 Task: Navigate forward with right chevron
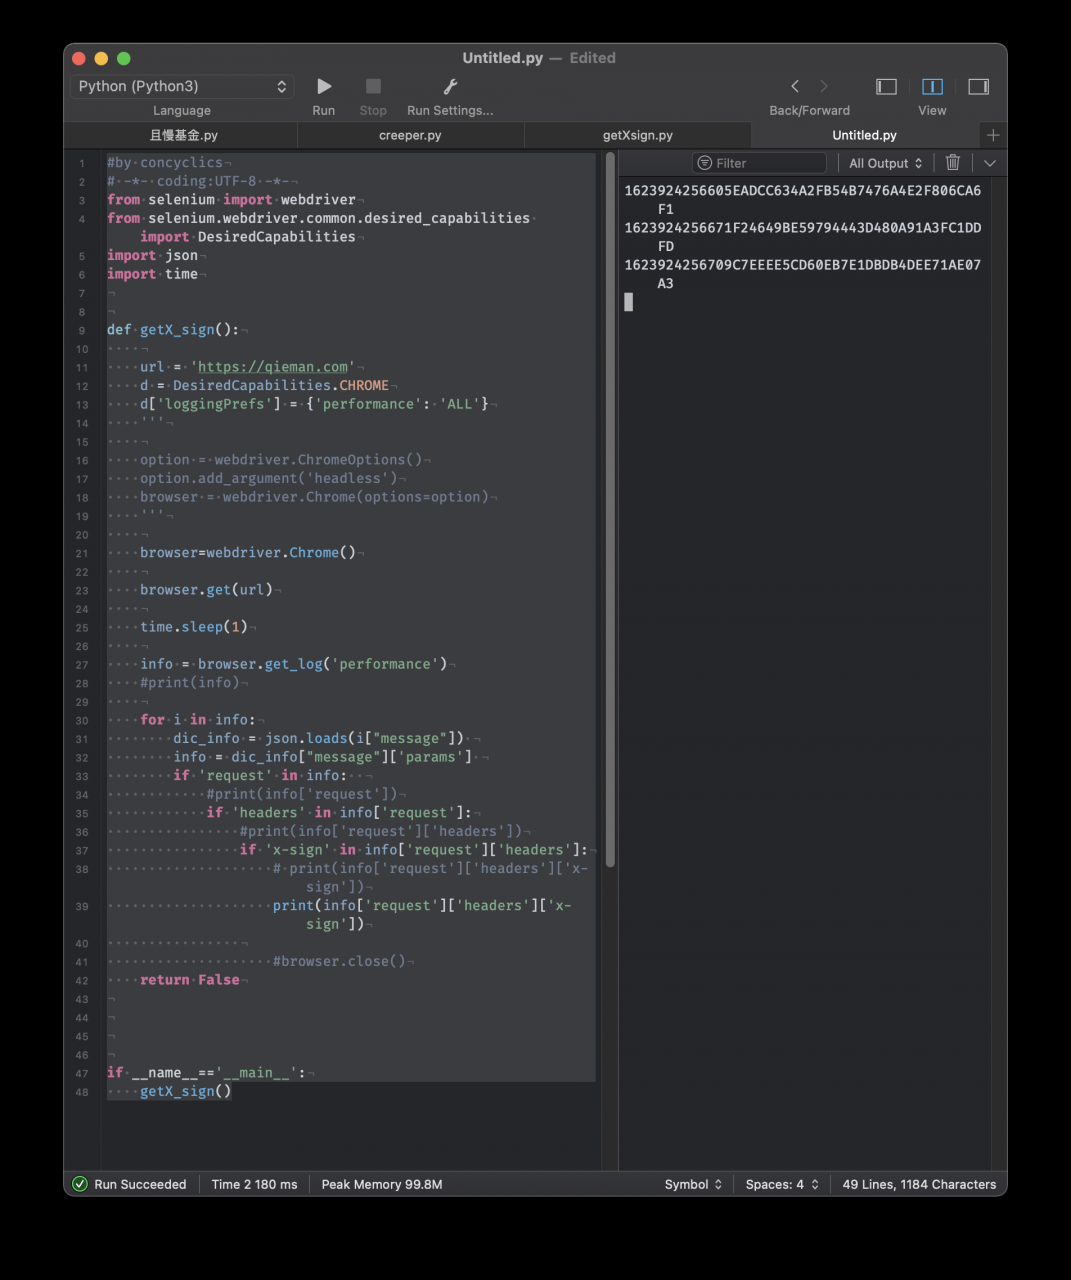824,87
